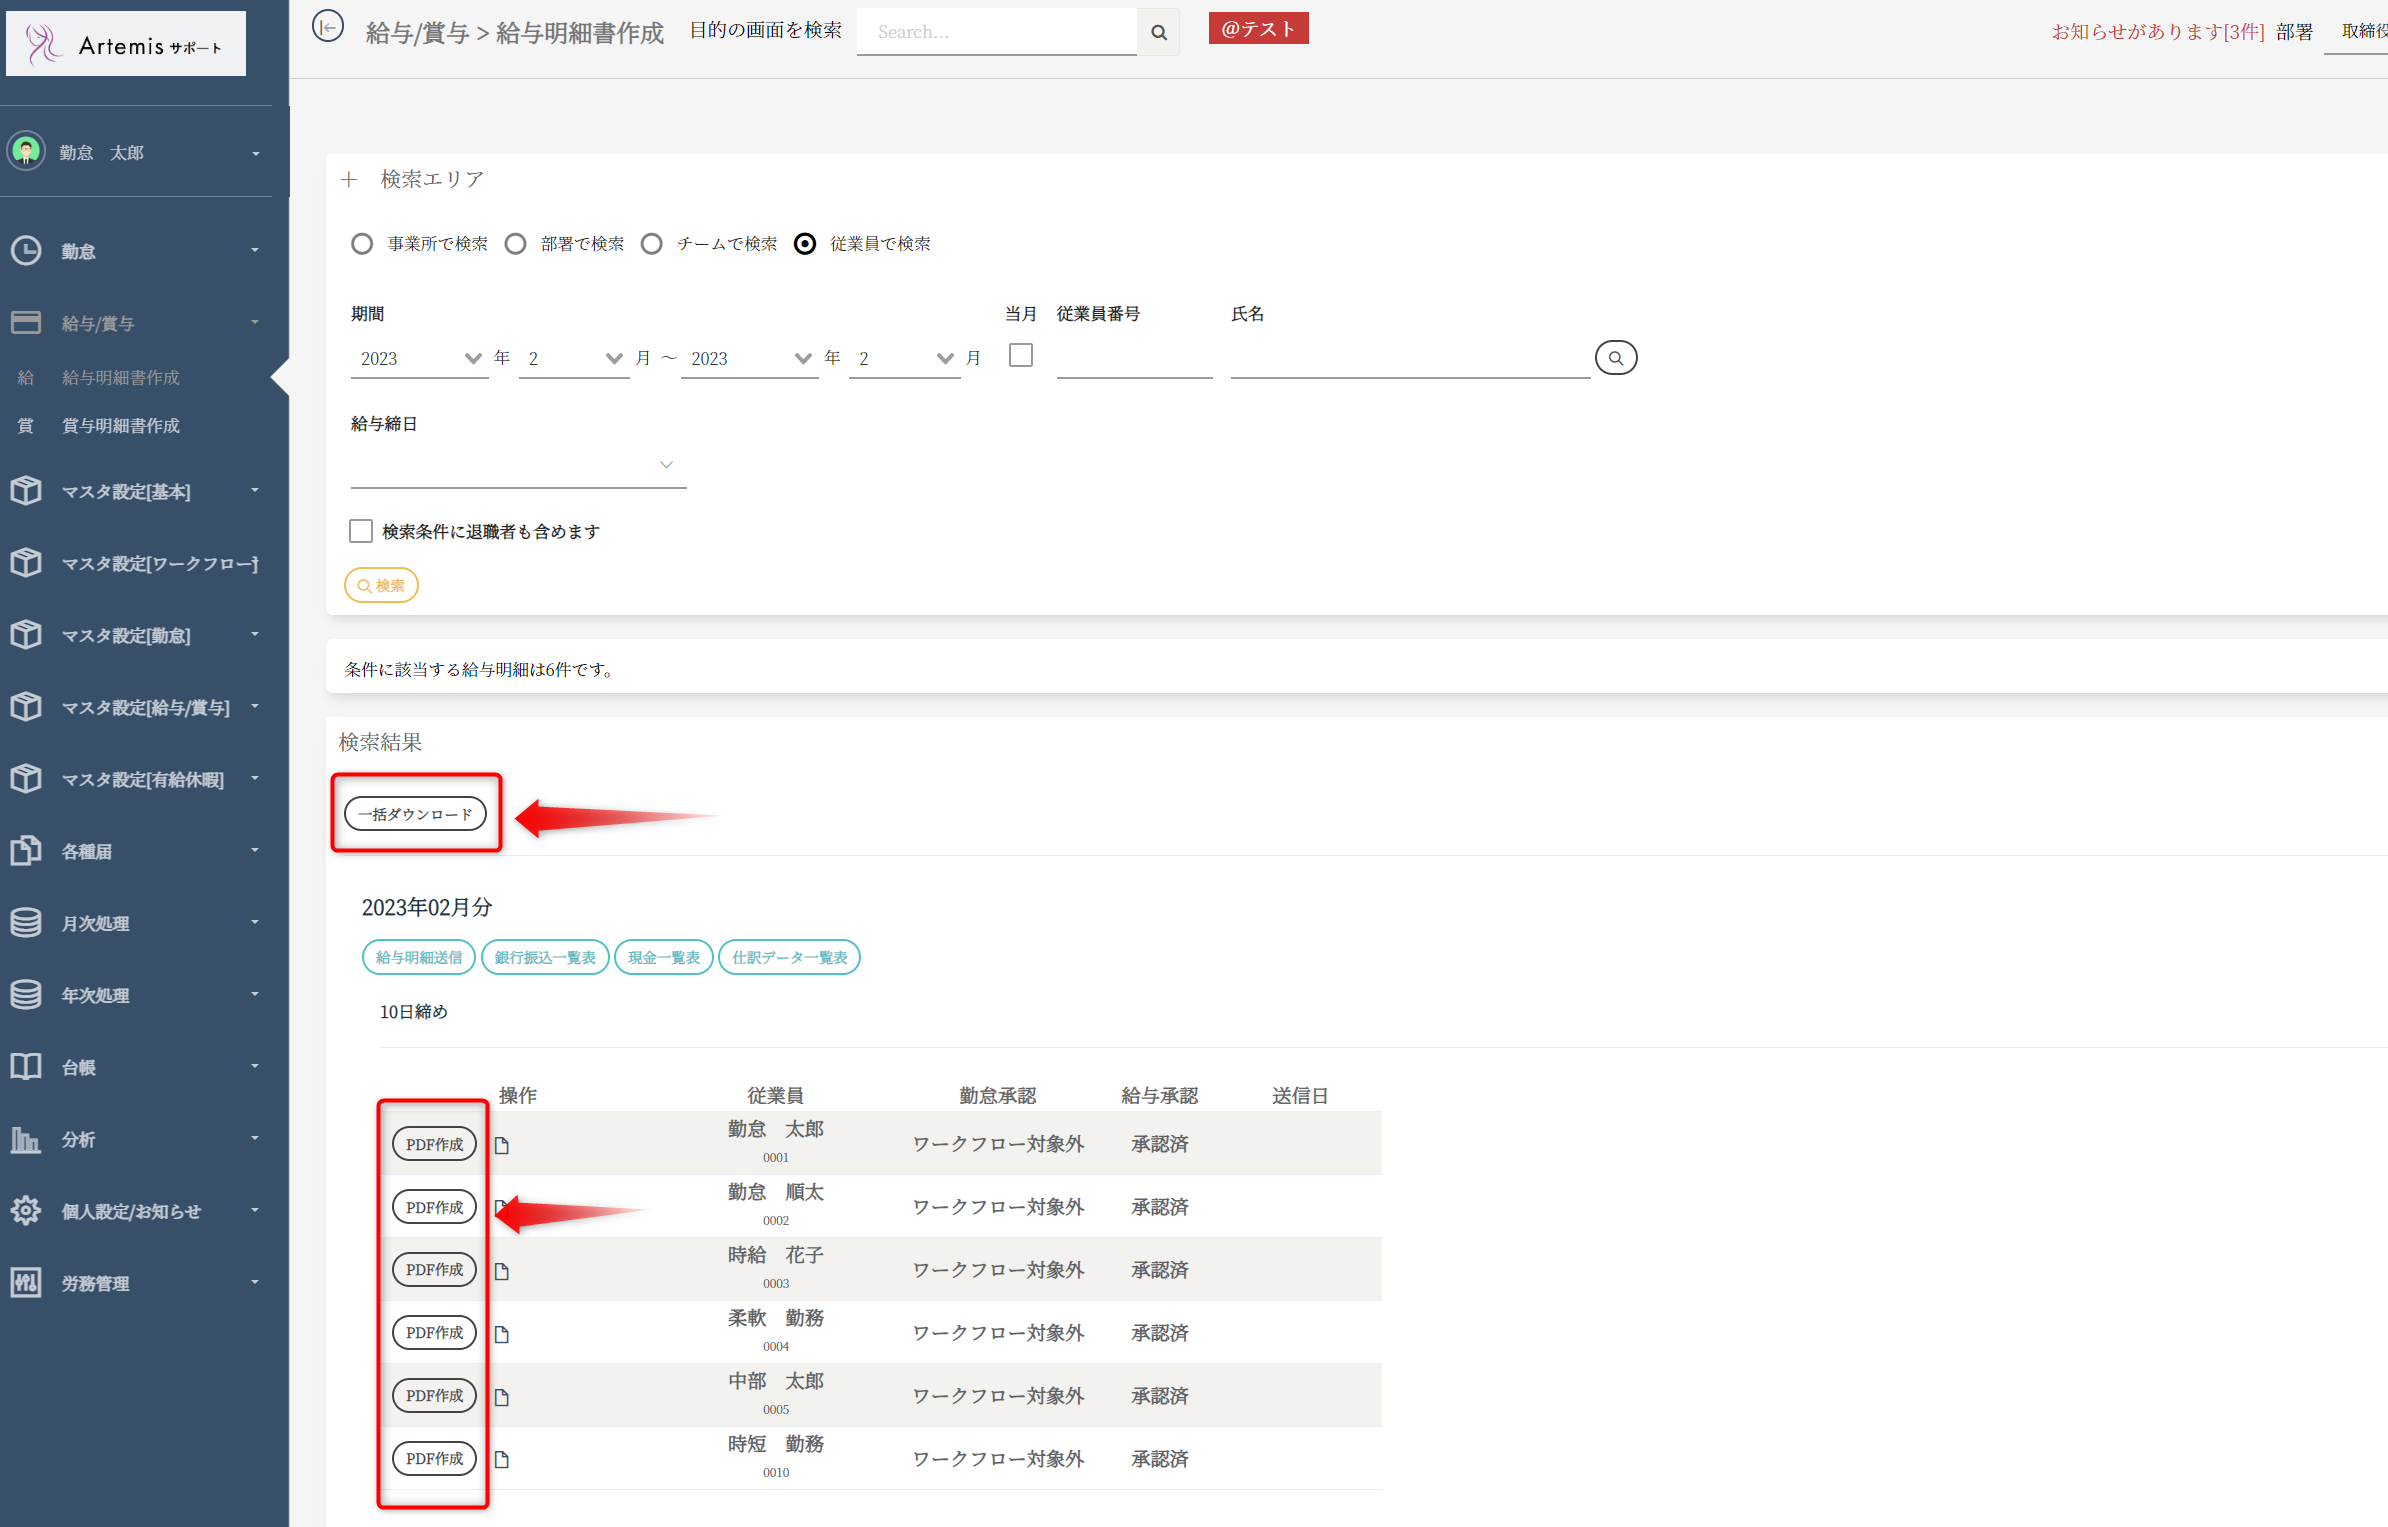
Task: Click the magnifier icon beside Search box
Action: [1158, 32]
